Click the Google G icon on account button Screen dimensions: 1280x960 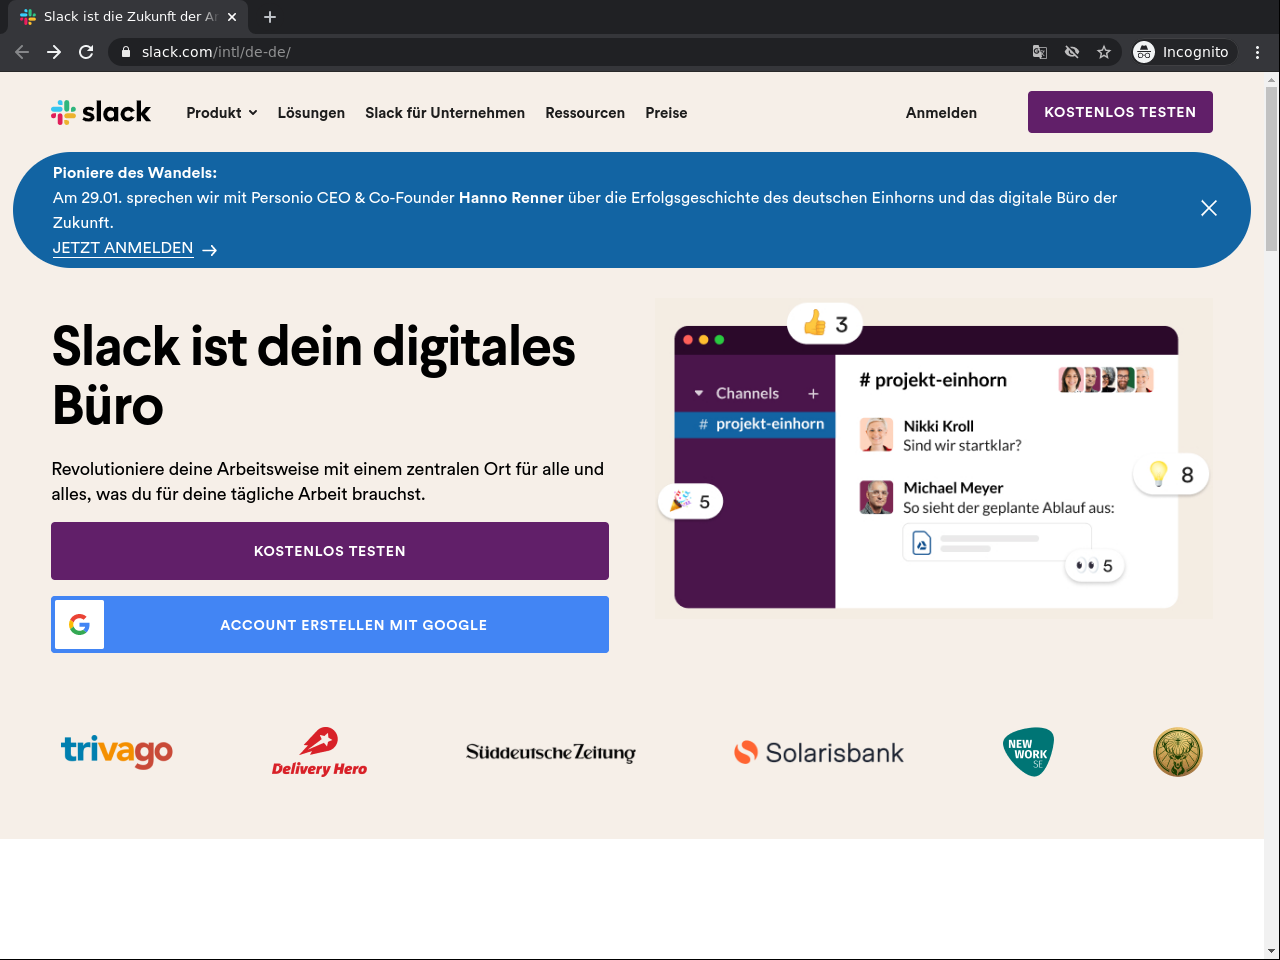point(79,625)
